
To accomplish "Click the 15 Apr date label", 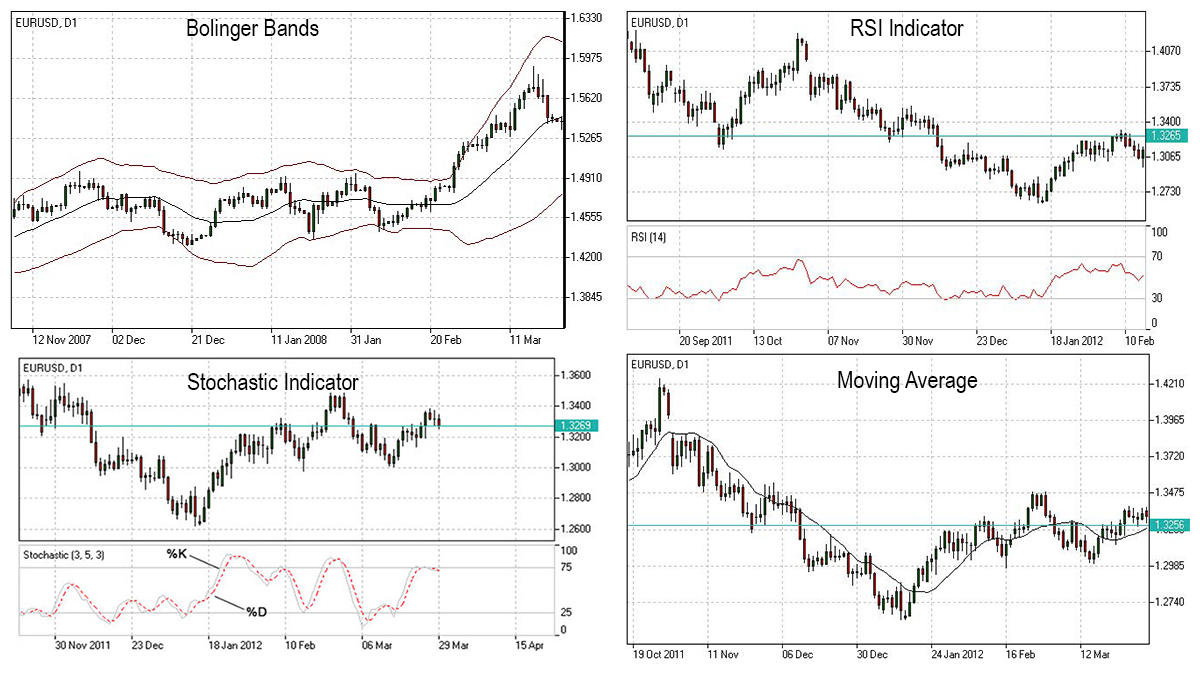I will tap(531, 645).
